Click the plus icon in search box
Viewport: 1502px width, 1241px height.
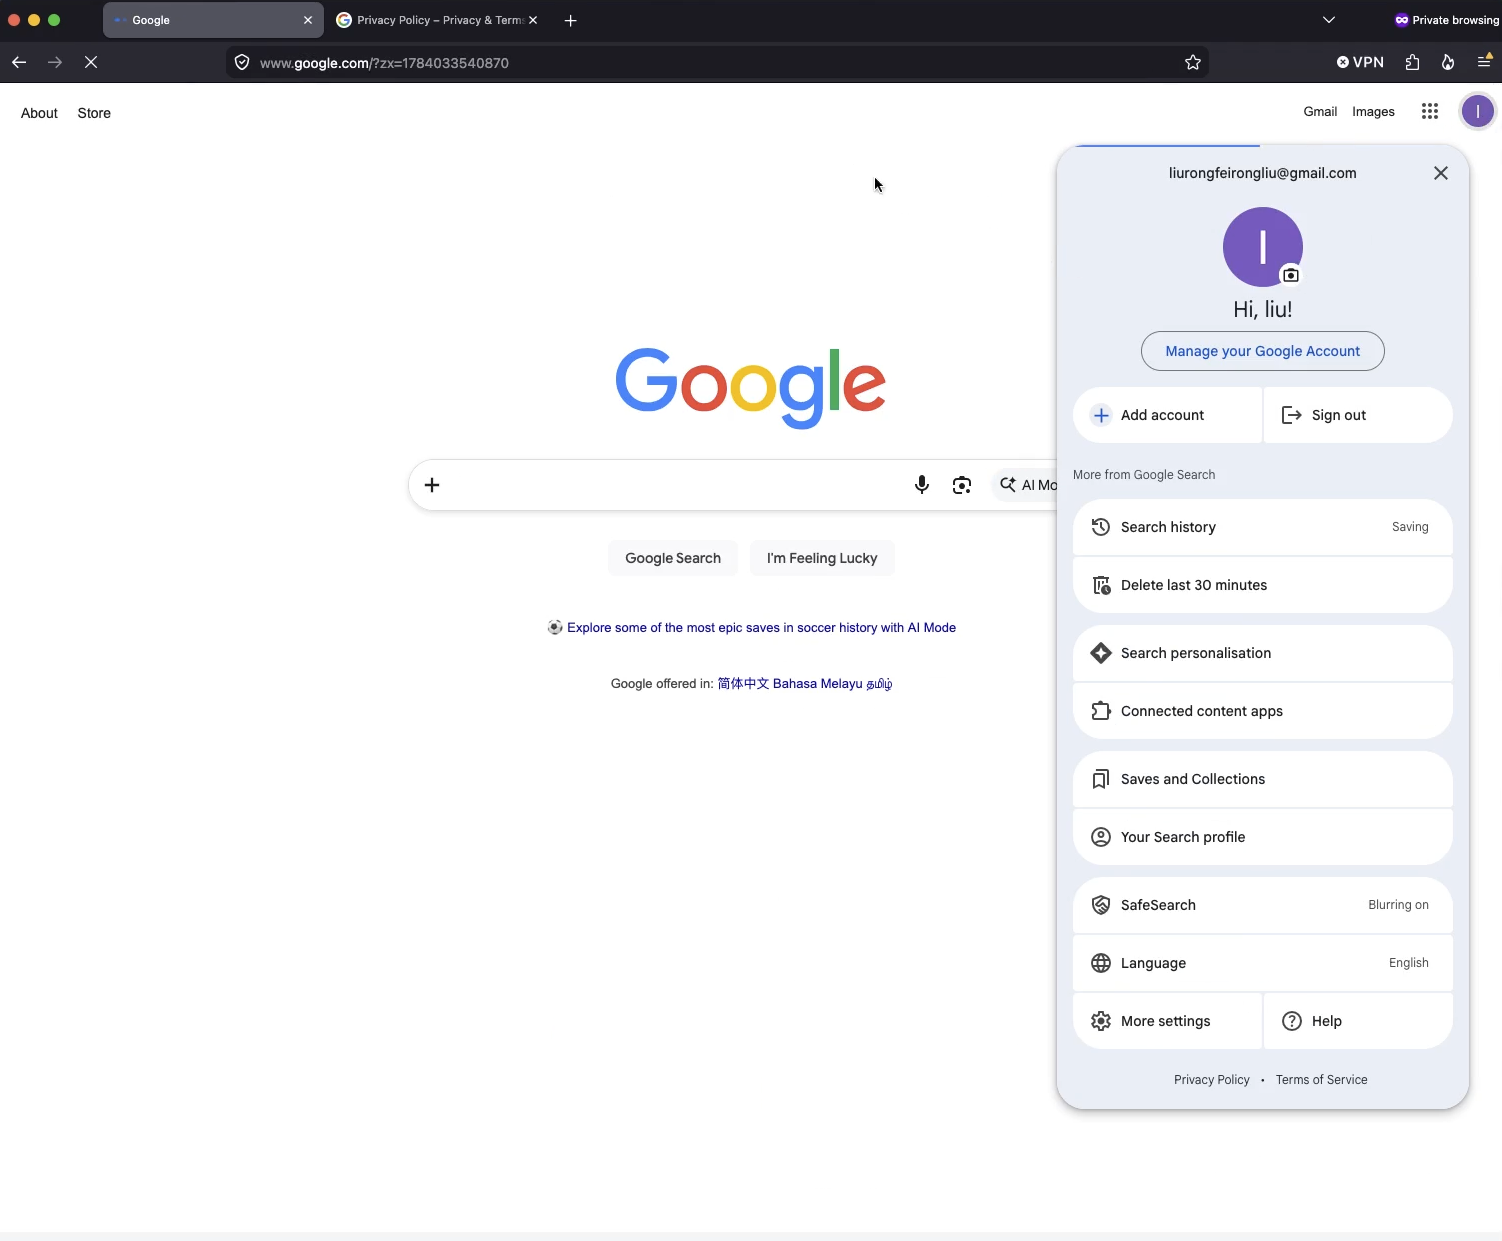click(x=432, y=485)
